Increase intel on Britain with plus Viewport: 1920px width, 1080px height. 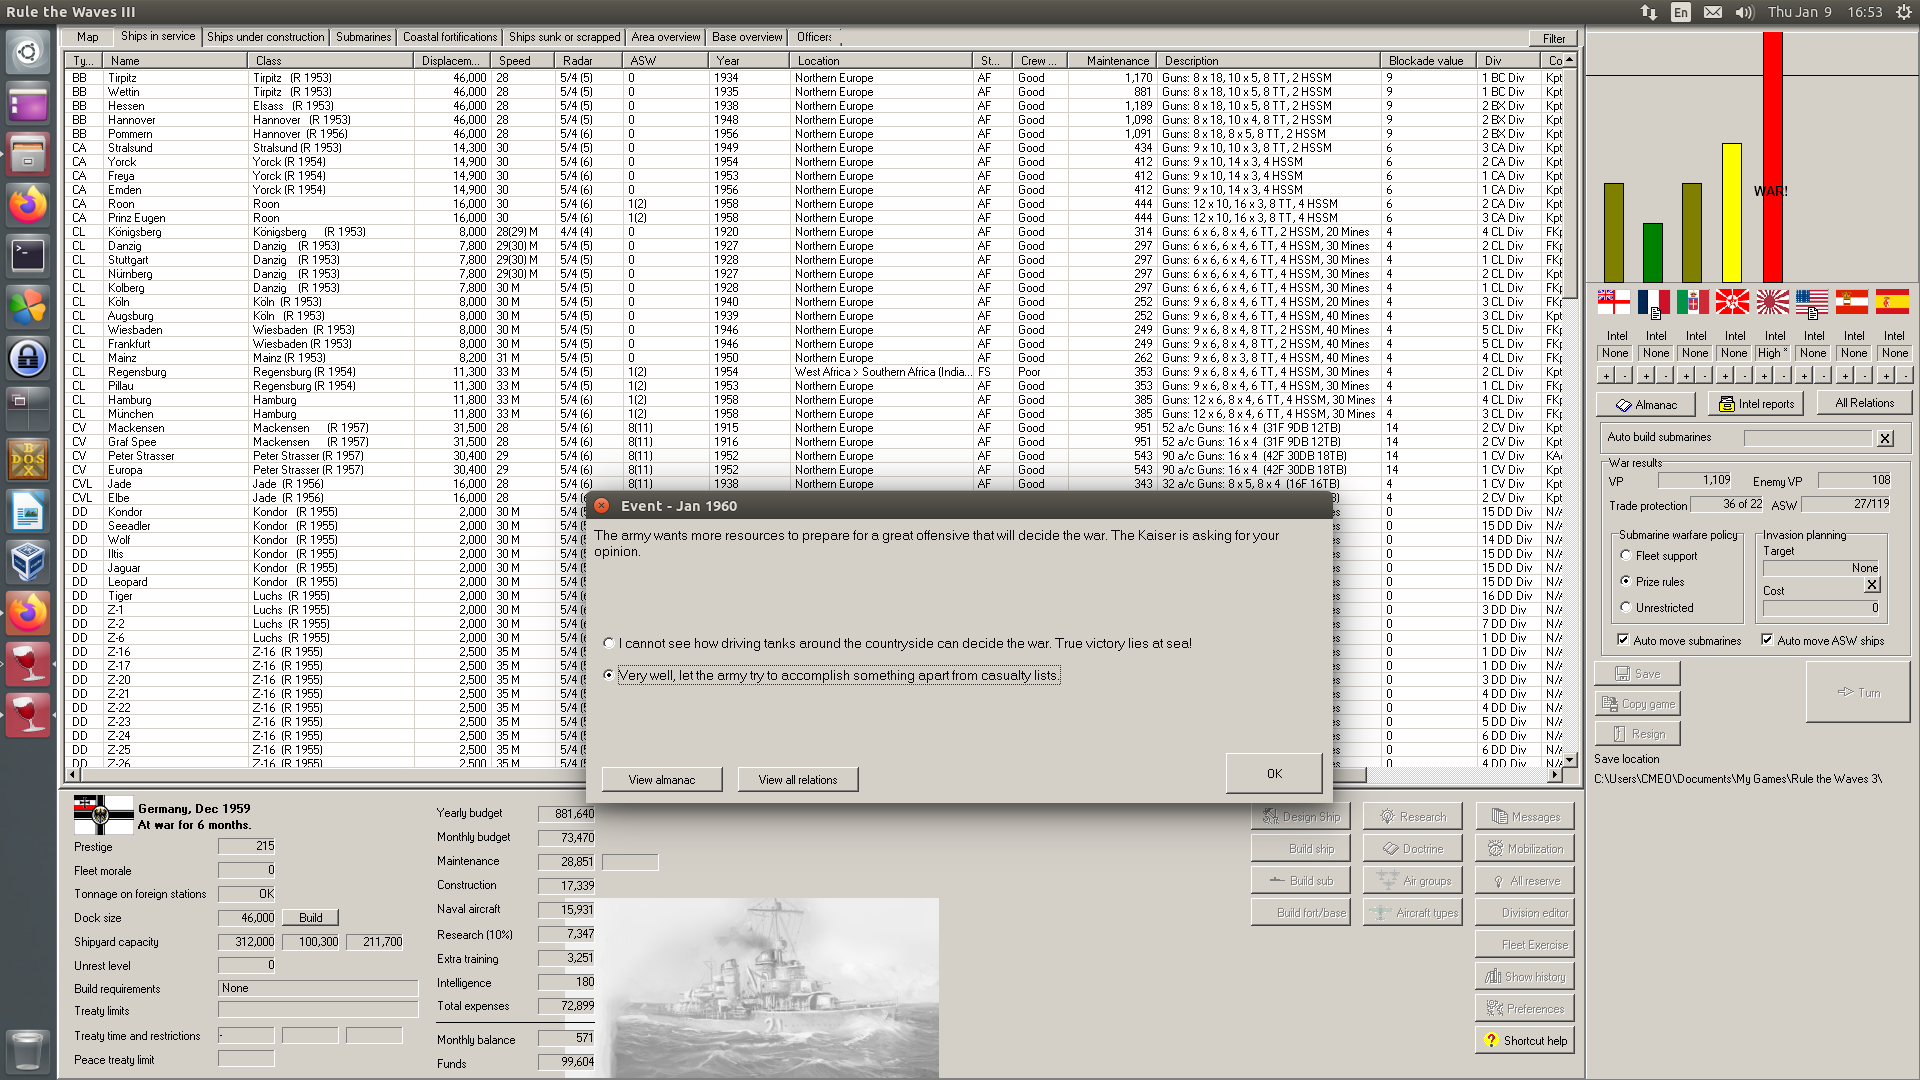pyautogui.click(x=1606, y=376)
